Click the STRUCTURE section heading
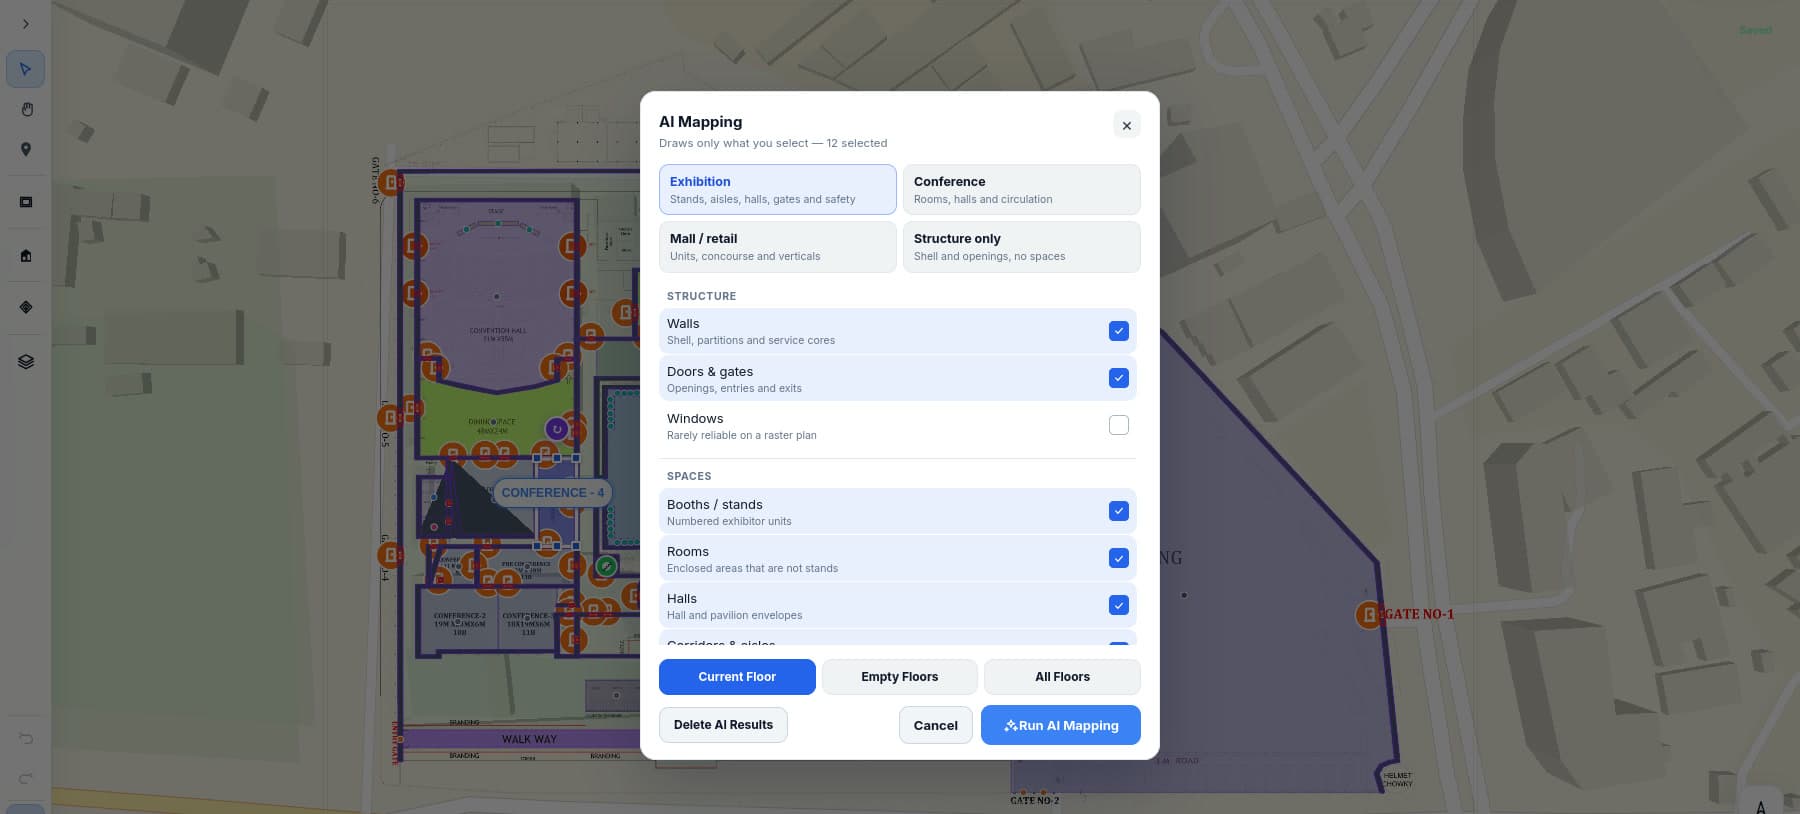The image size is (1800, 814). (x=701, y=296)
